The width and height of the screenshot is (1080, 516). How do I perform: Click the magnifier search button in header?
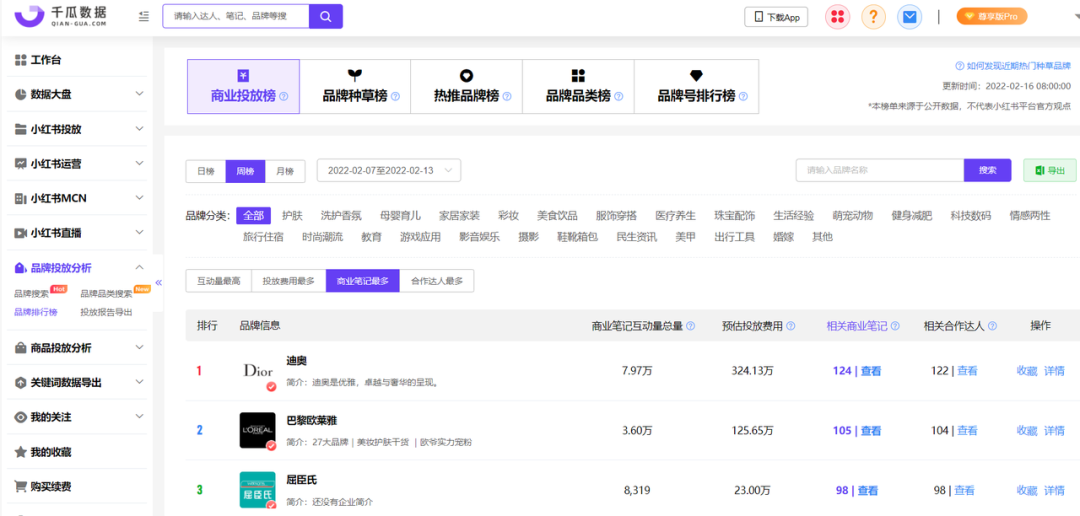[326, 17]
